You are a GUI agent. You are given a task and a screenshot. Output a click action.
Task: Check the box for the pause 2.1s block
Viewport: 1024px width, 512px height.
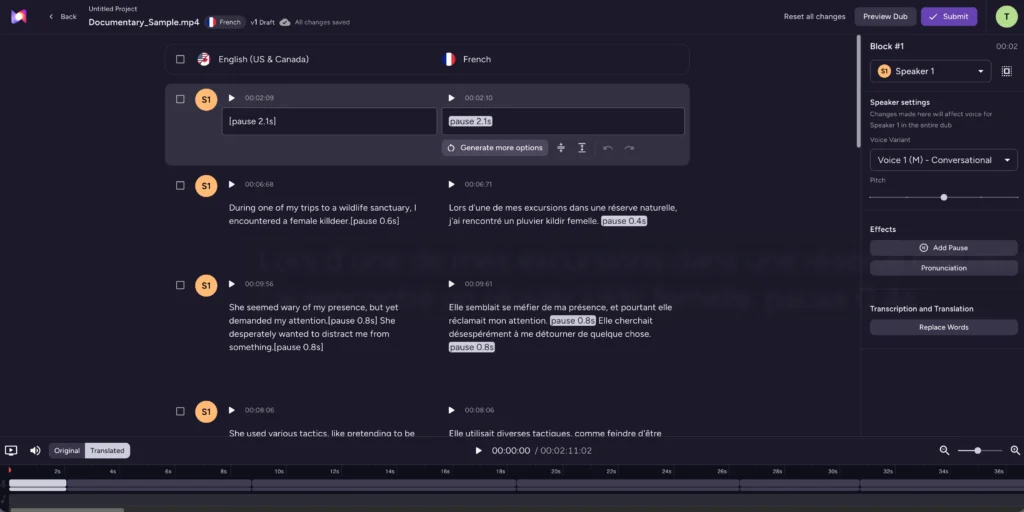[x=180, y=99]
